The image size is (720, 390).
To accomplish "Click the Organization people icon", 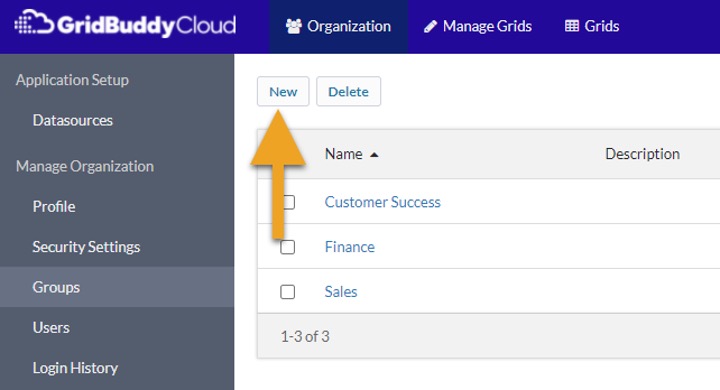I will 294,26.
